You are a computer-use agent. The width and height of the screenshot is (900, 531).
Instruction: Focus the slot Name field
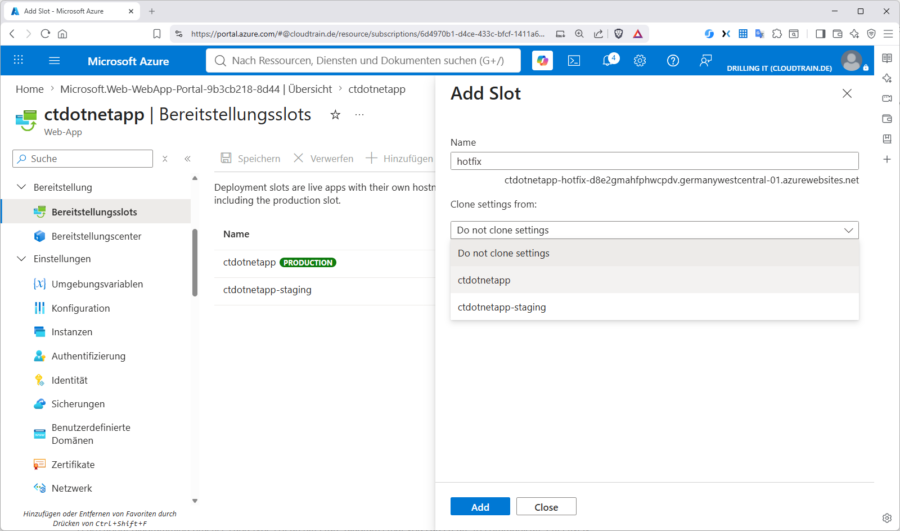[x=654, y=161]
